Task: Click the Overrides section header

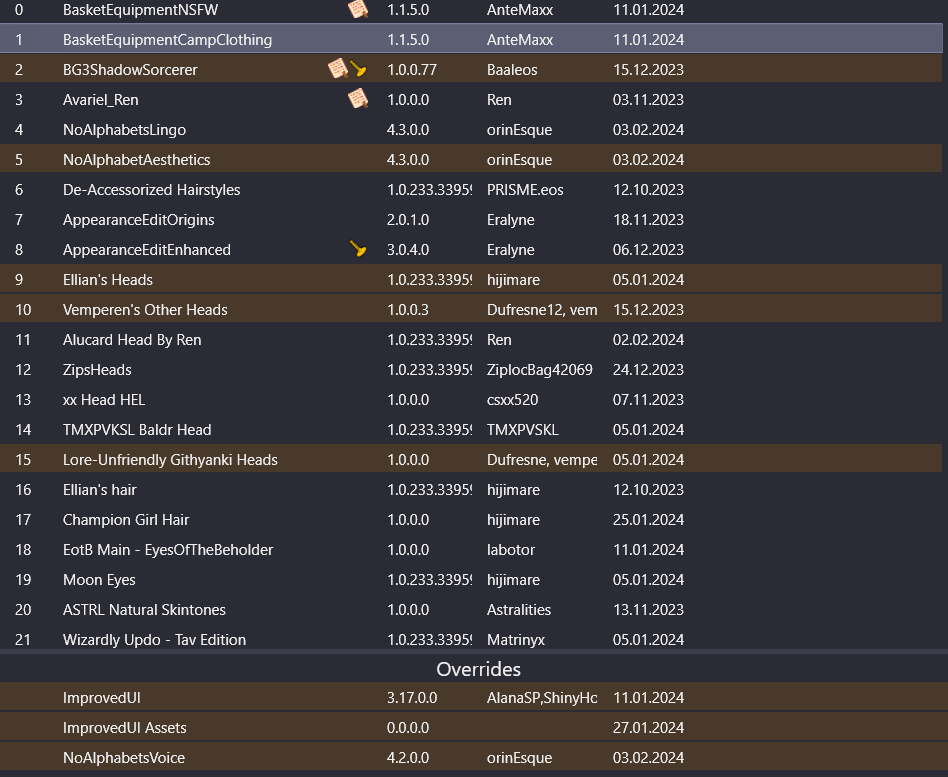Action: click(478, 669)
